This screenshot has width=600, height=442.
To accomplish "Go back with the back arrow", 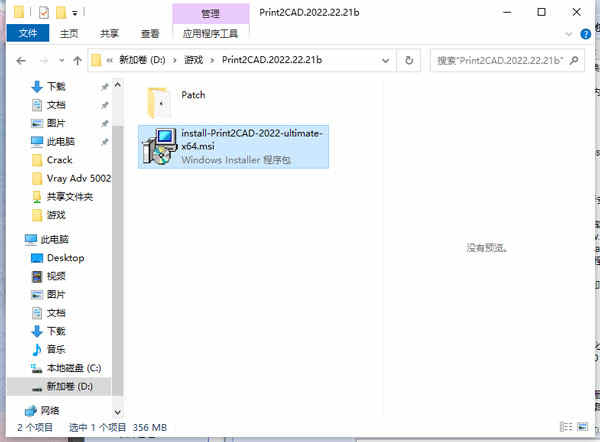I will [21, 60].
